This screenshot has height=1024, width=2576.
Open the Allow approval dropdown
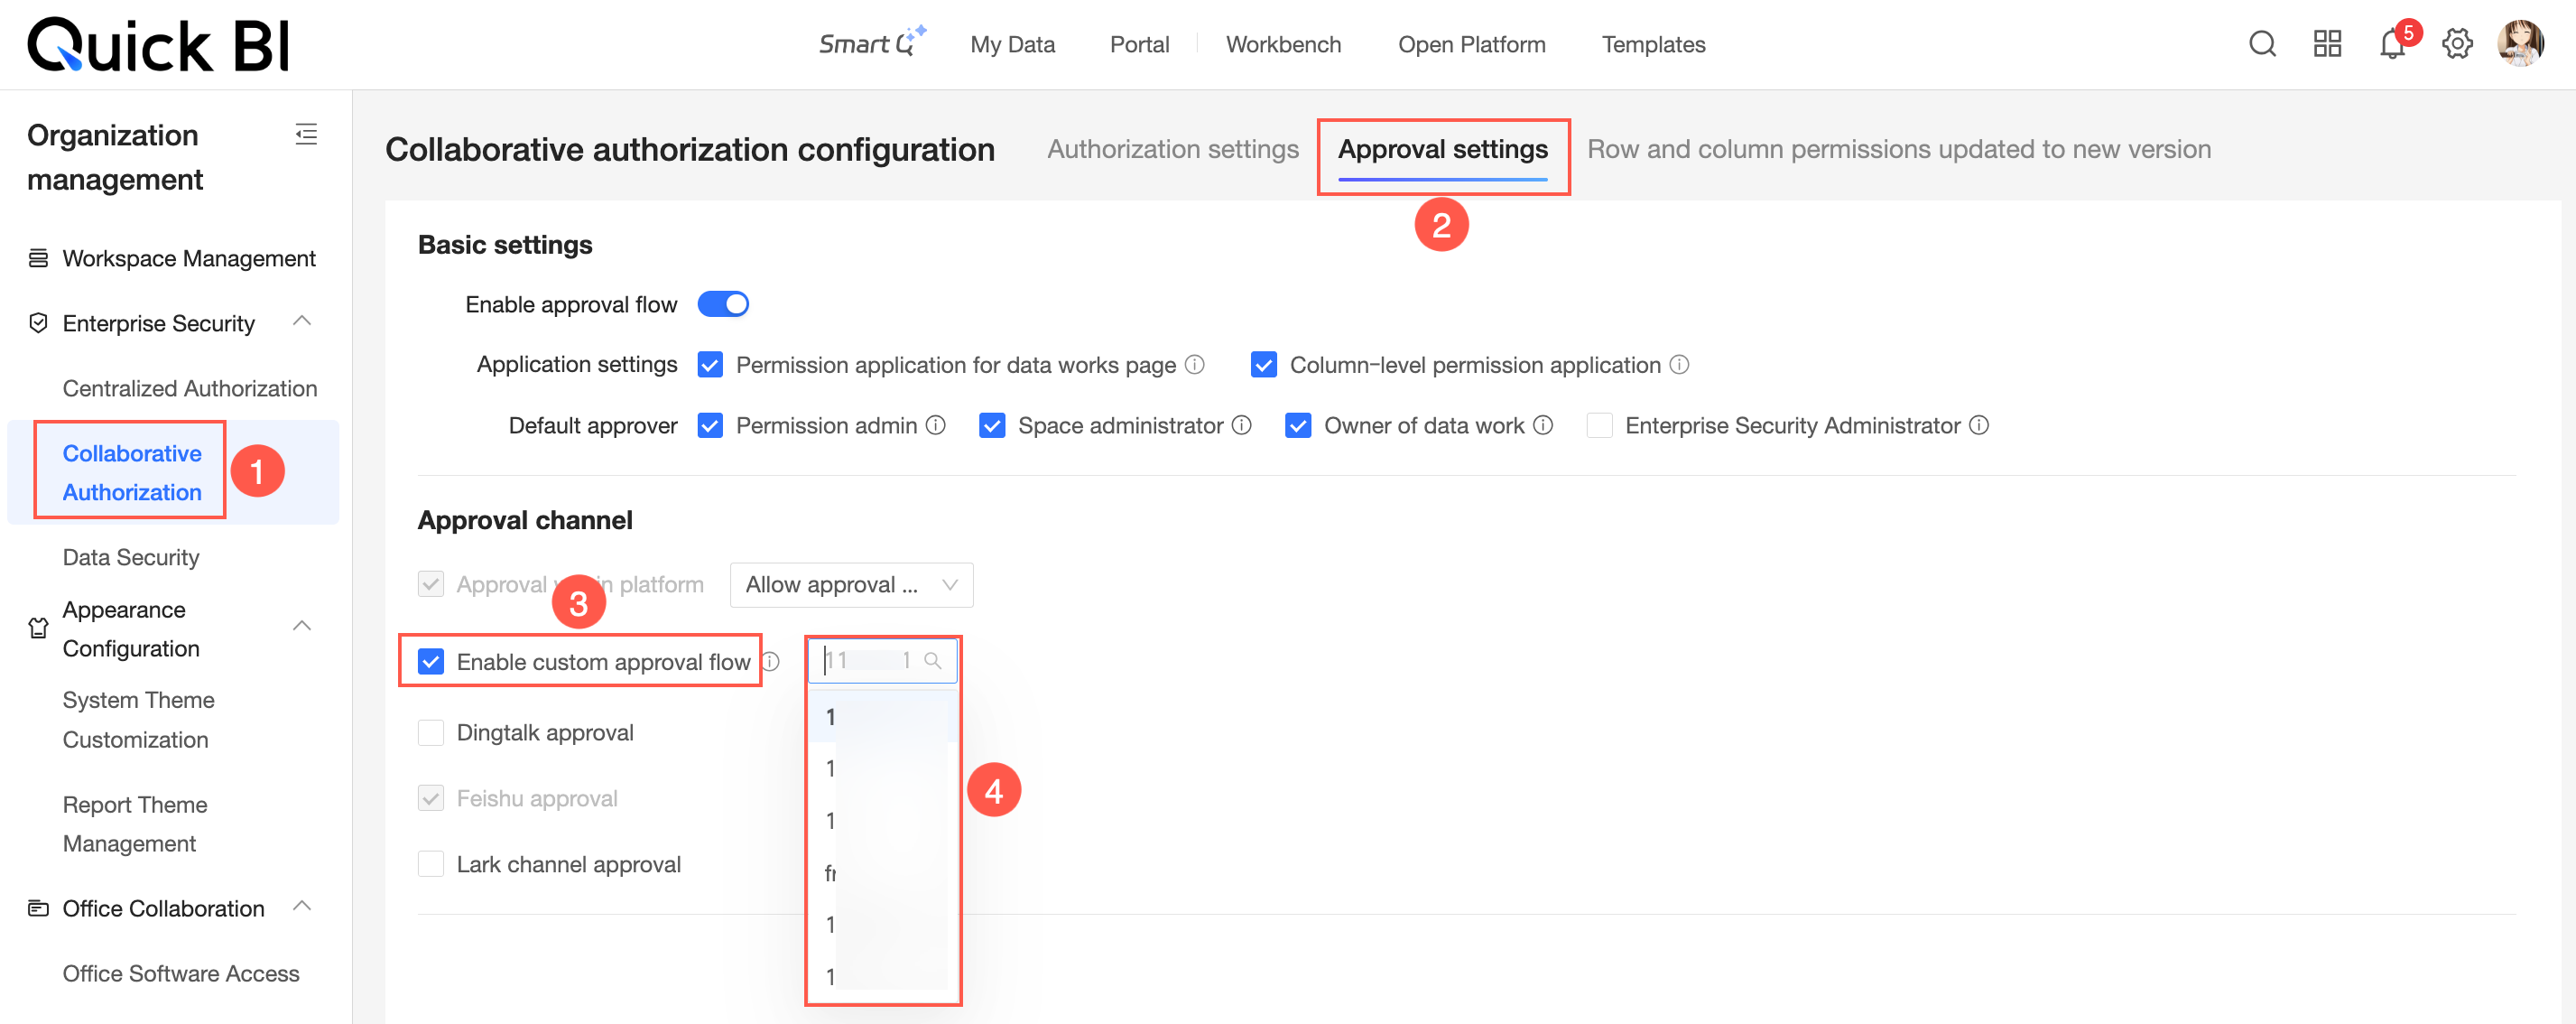851,585
